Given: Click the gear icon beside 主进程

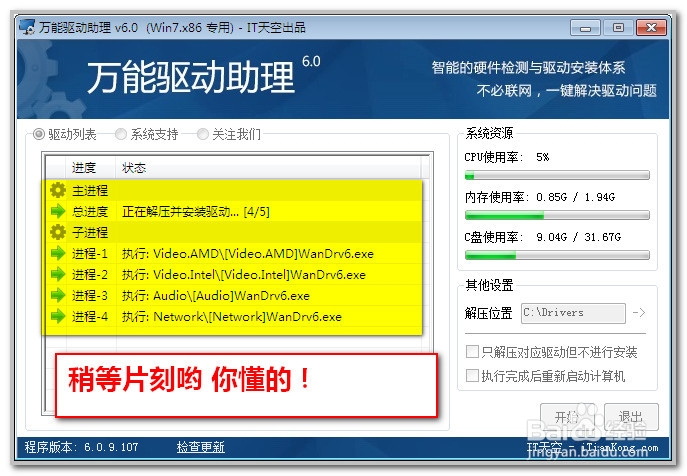Looking at the screenshot, I should (57, 190).
